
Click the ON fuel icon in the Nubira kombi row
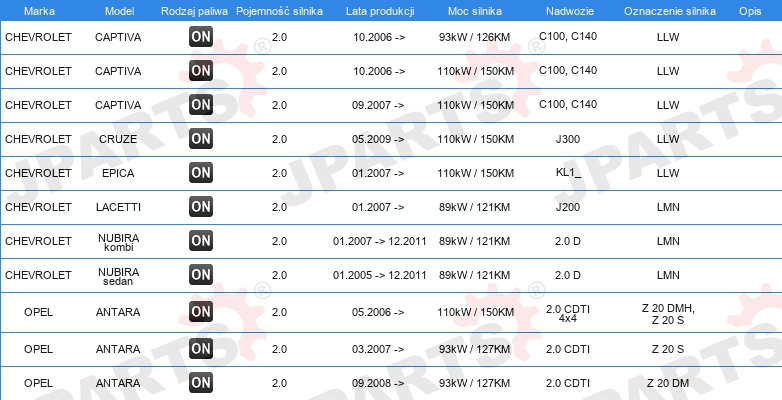click(x=201, y=240)
